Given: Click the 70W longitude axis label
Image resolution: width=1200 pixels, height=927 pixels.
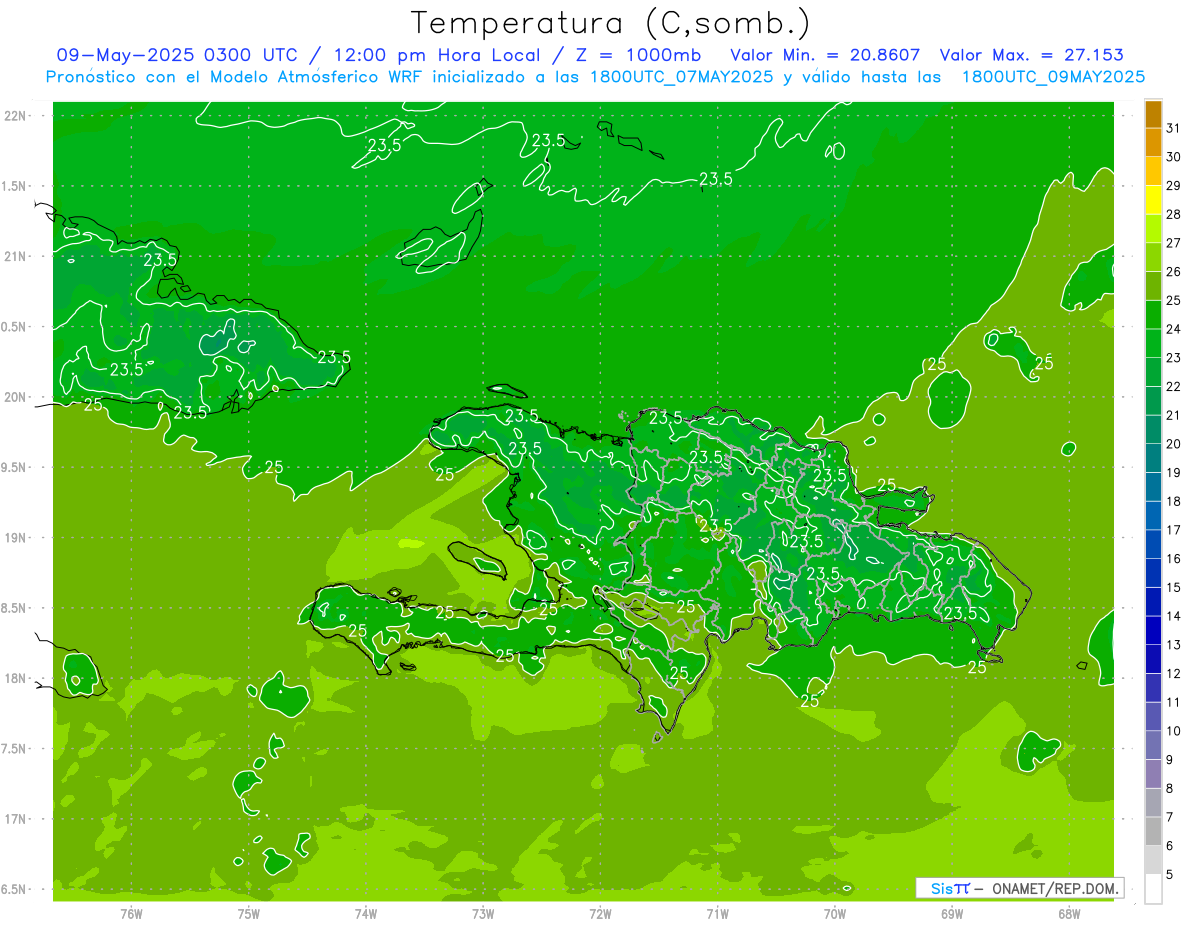Looking at the screenshot, I should point(835,913).
